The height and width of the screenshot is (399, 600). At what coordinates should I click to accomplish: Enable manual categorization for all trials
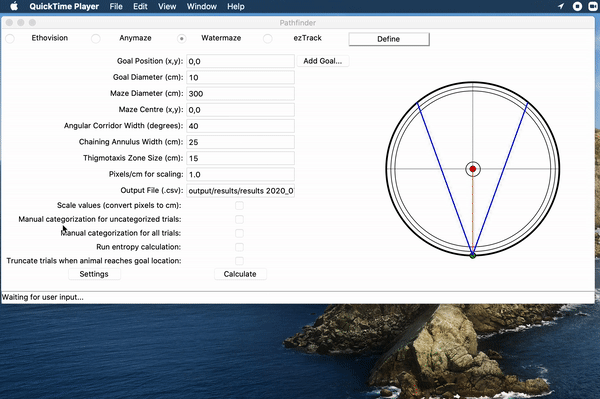pyautogui.click(x=240, y=233)
